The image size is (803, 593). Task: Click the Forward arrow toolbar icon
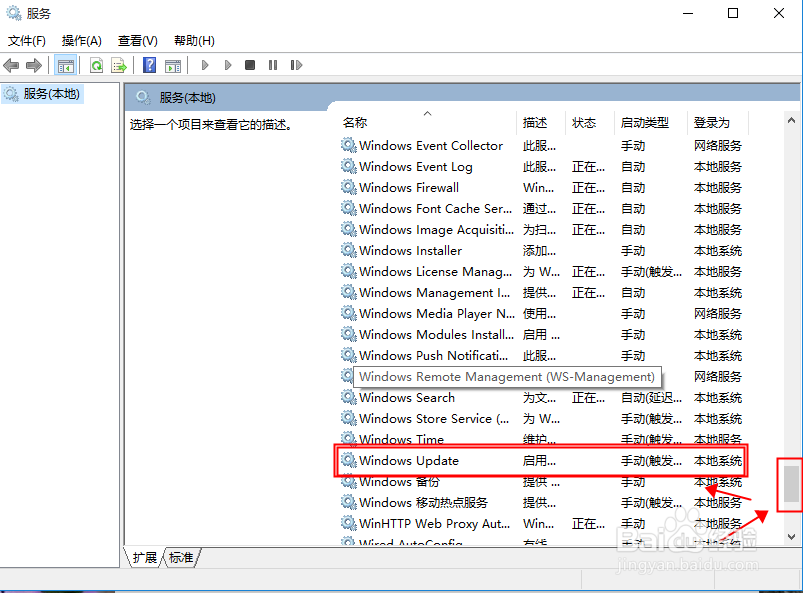34,65
